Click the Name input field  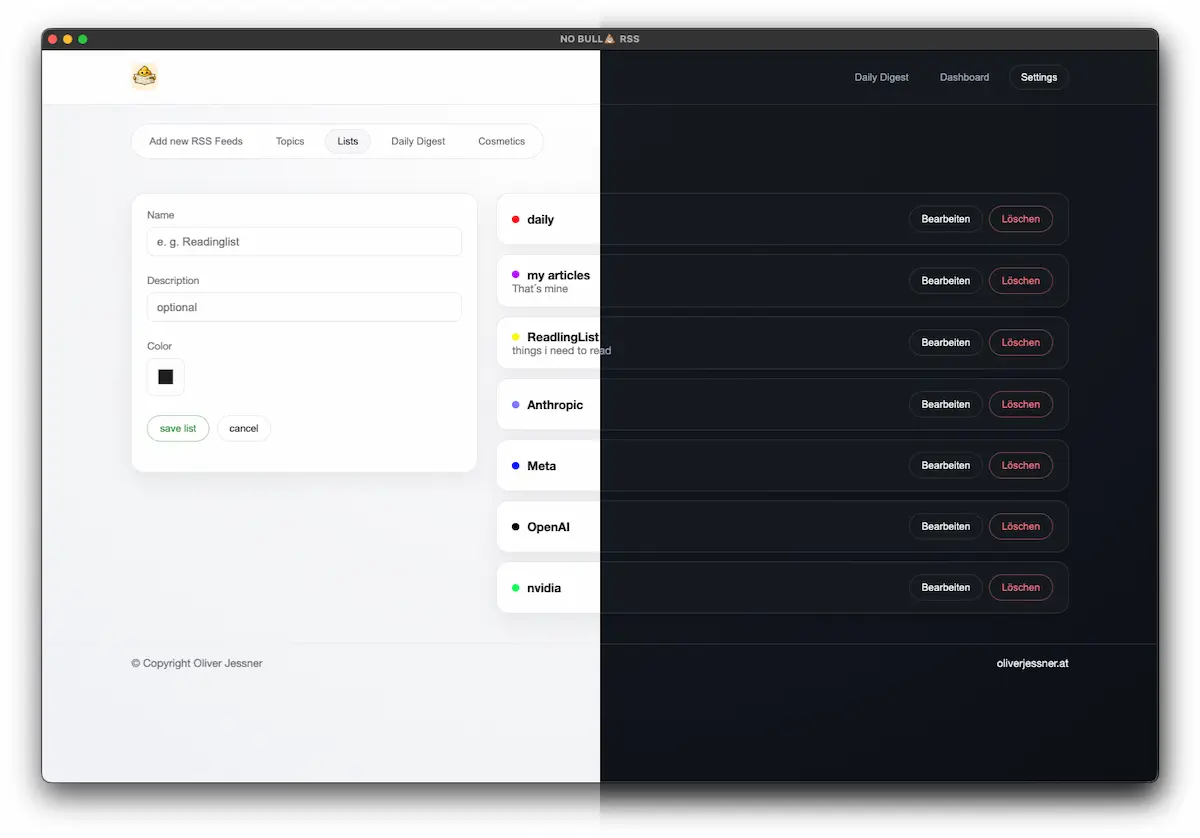(304, 242)
